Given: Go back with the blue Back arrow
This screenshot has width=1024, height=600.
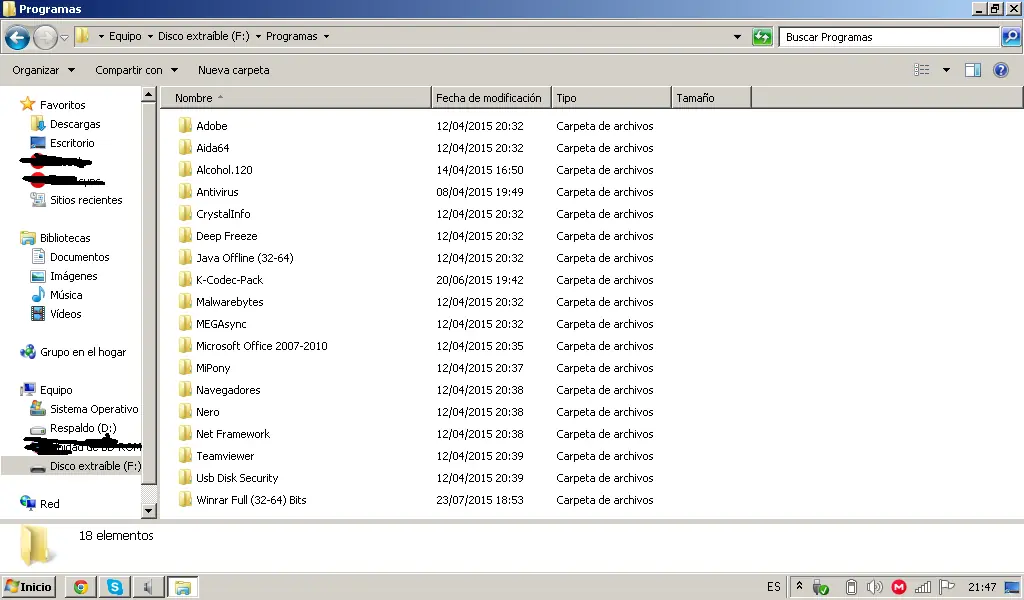Looking at the screenshot, I should tap(17, 37).
